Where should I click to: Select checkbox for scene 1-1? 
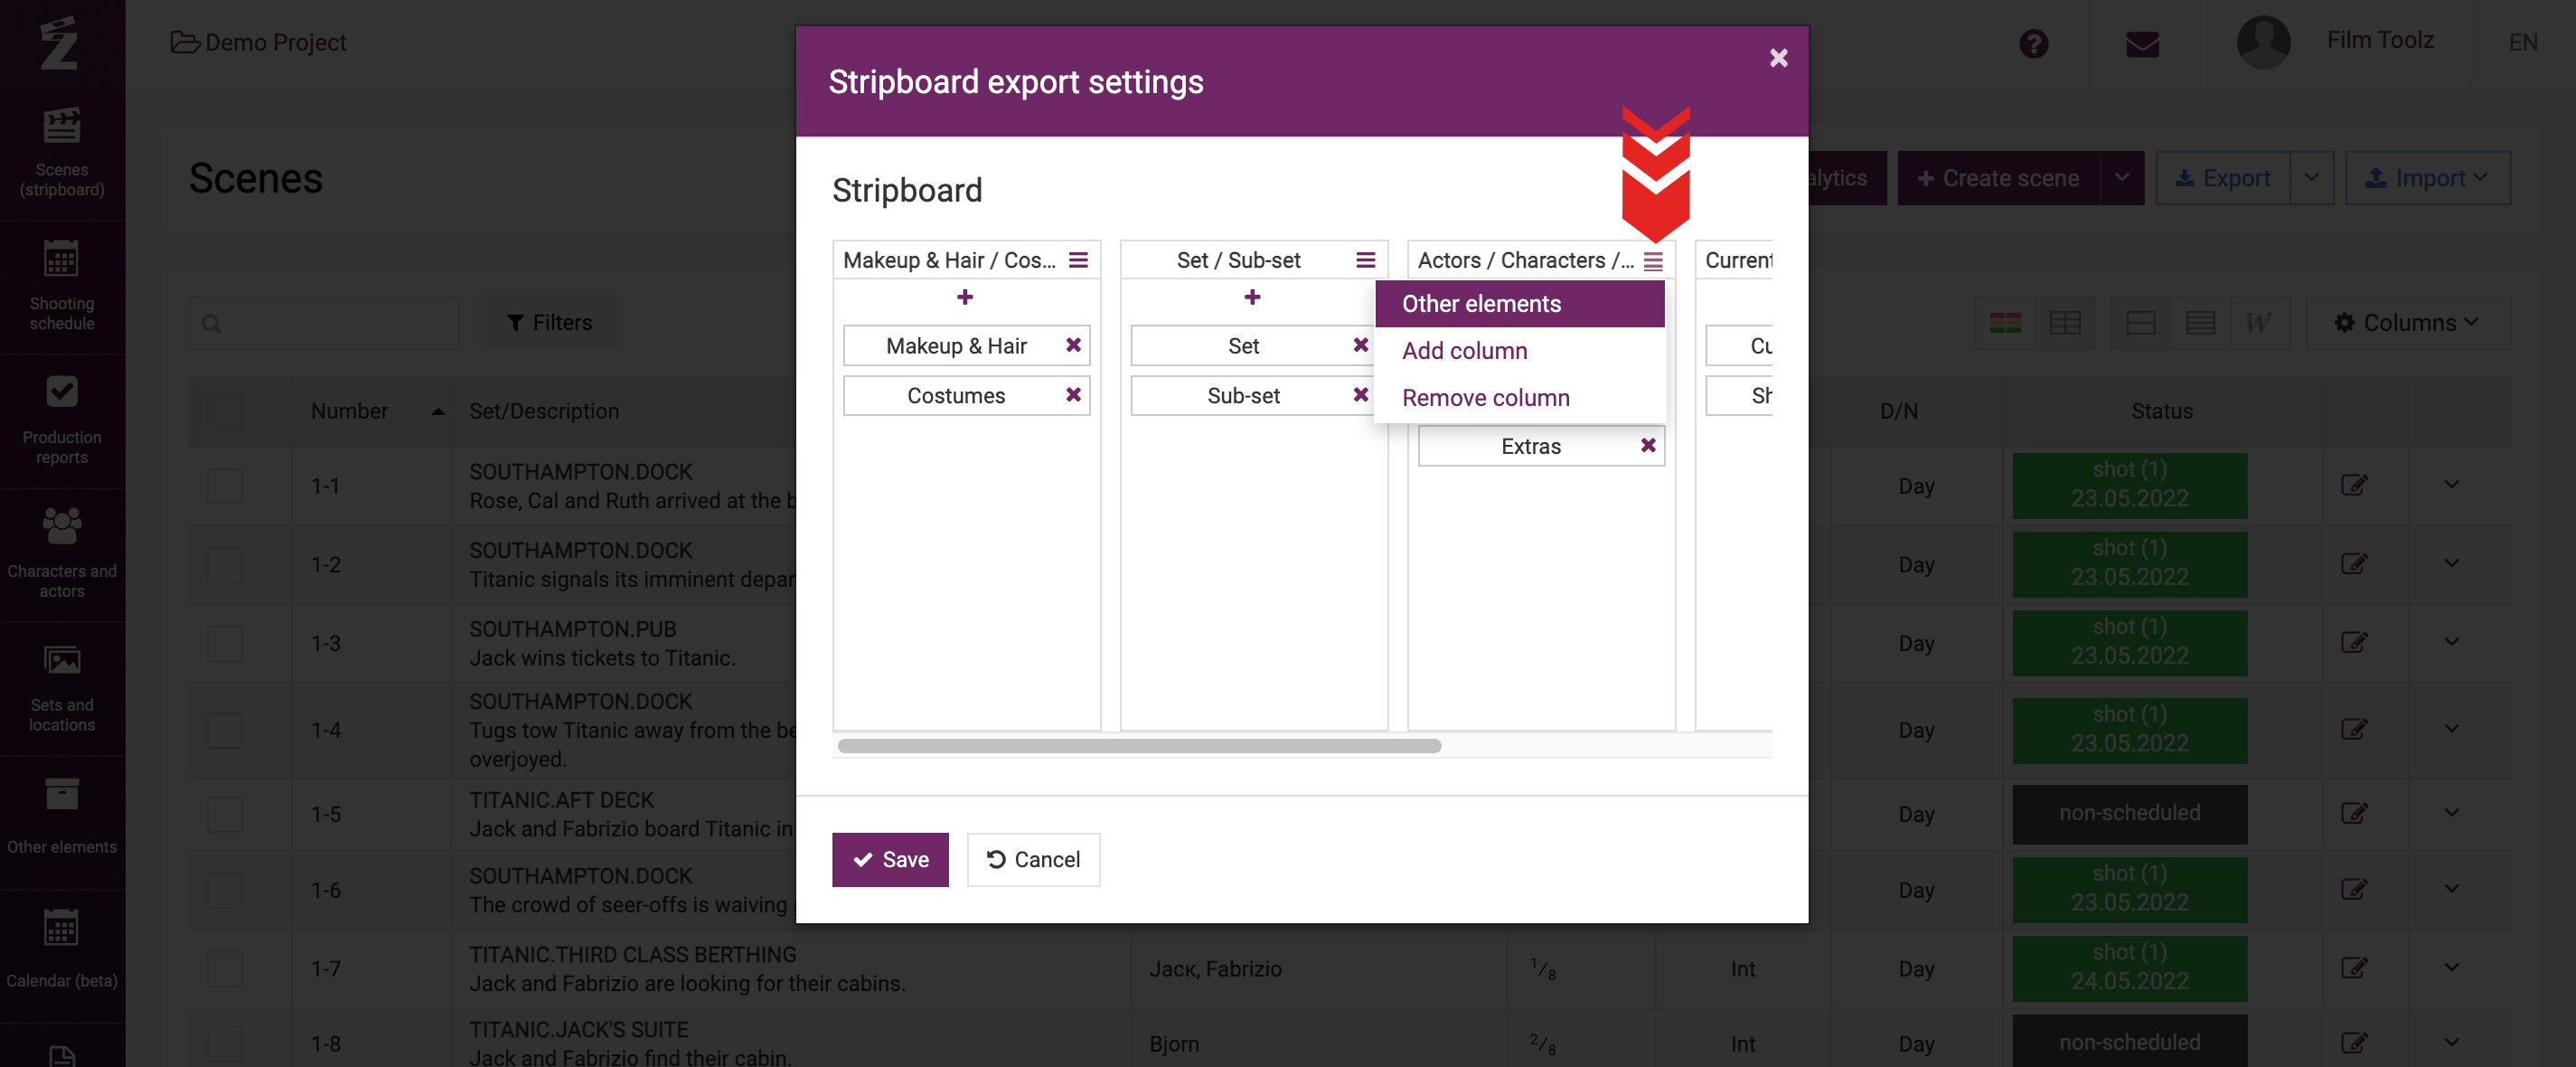(225, 486)
